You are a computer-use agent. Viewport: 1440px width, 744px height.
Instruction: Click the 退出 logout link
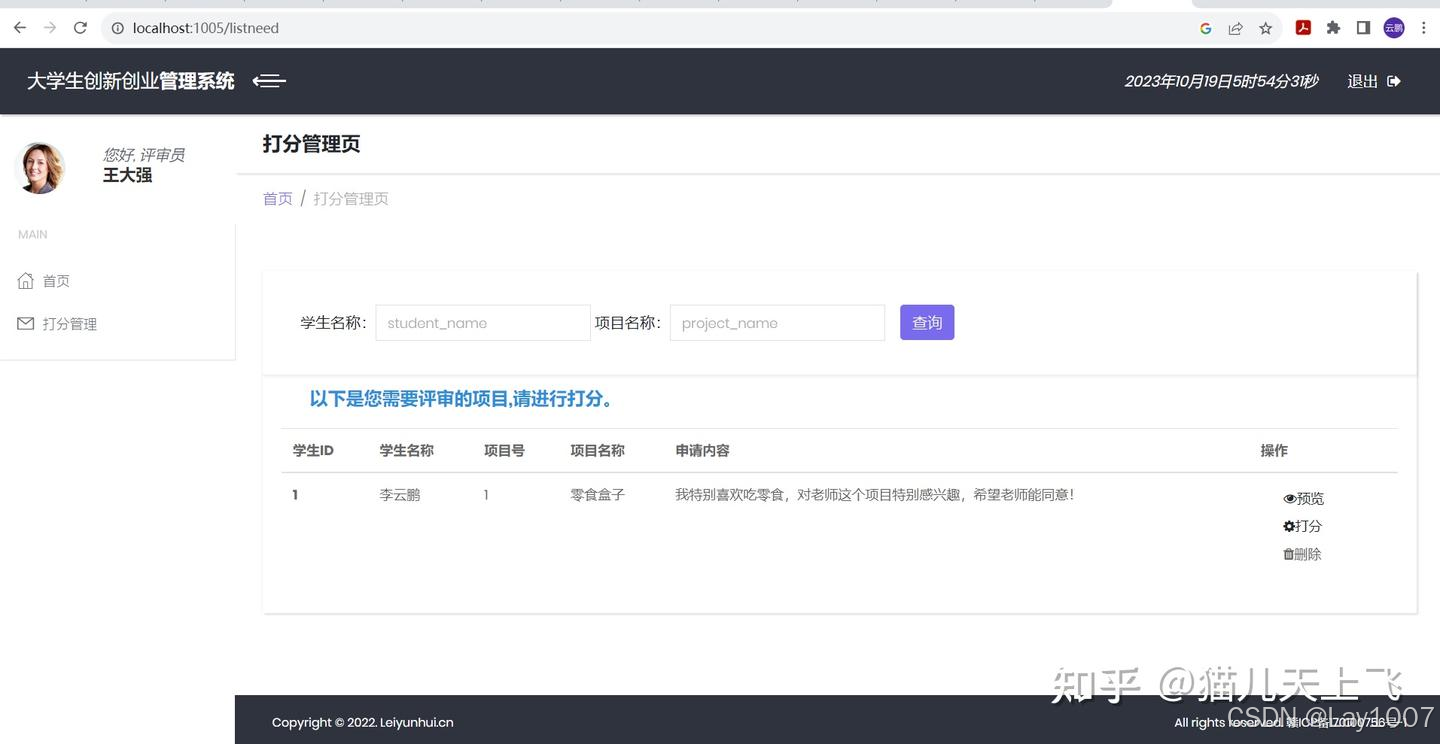[x=1363, y=81]
